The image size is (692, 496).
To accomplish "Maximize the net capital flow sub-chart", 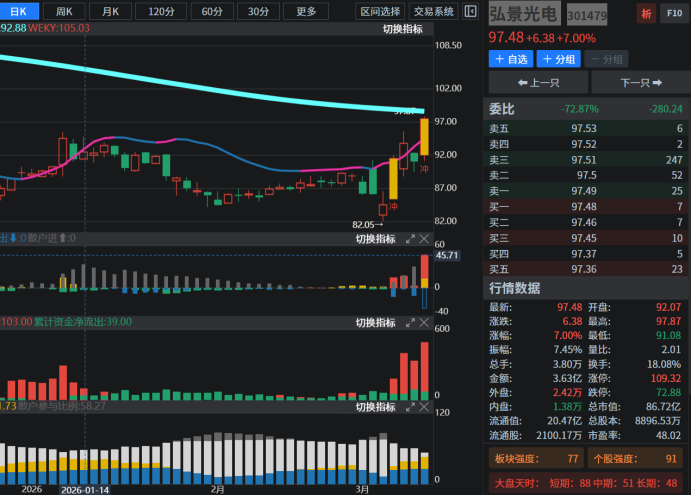I will coord(409,323).
